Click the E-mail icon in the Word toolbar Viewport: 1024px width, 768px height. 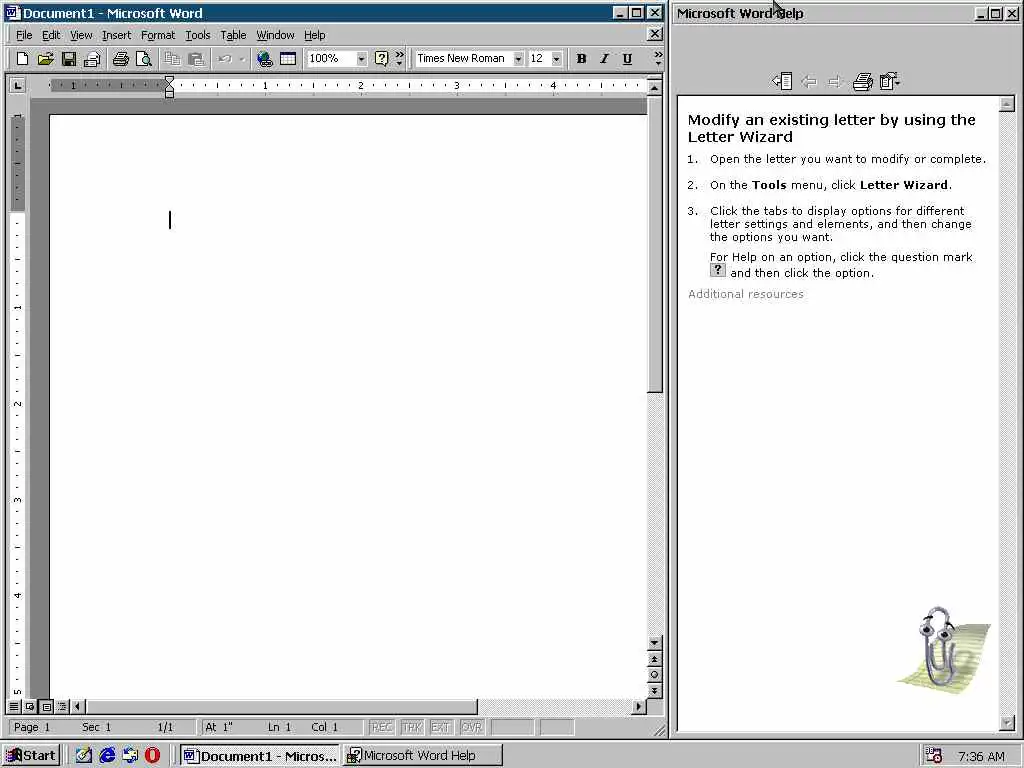92,59
